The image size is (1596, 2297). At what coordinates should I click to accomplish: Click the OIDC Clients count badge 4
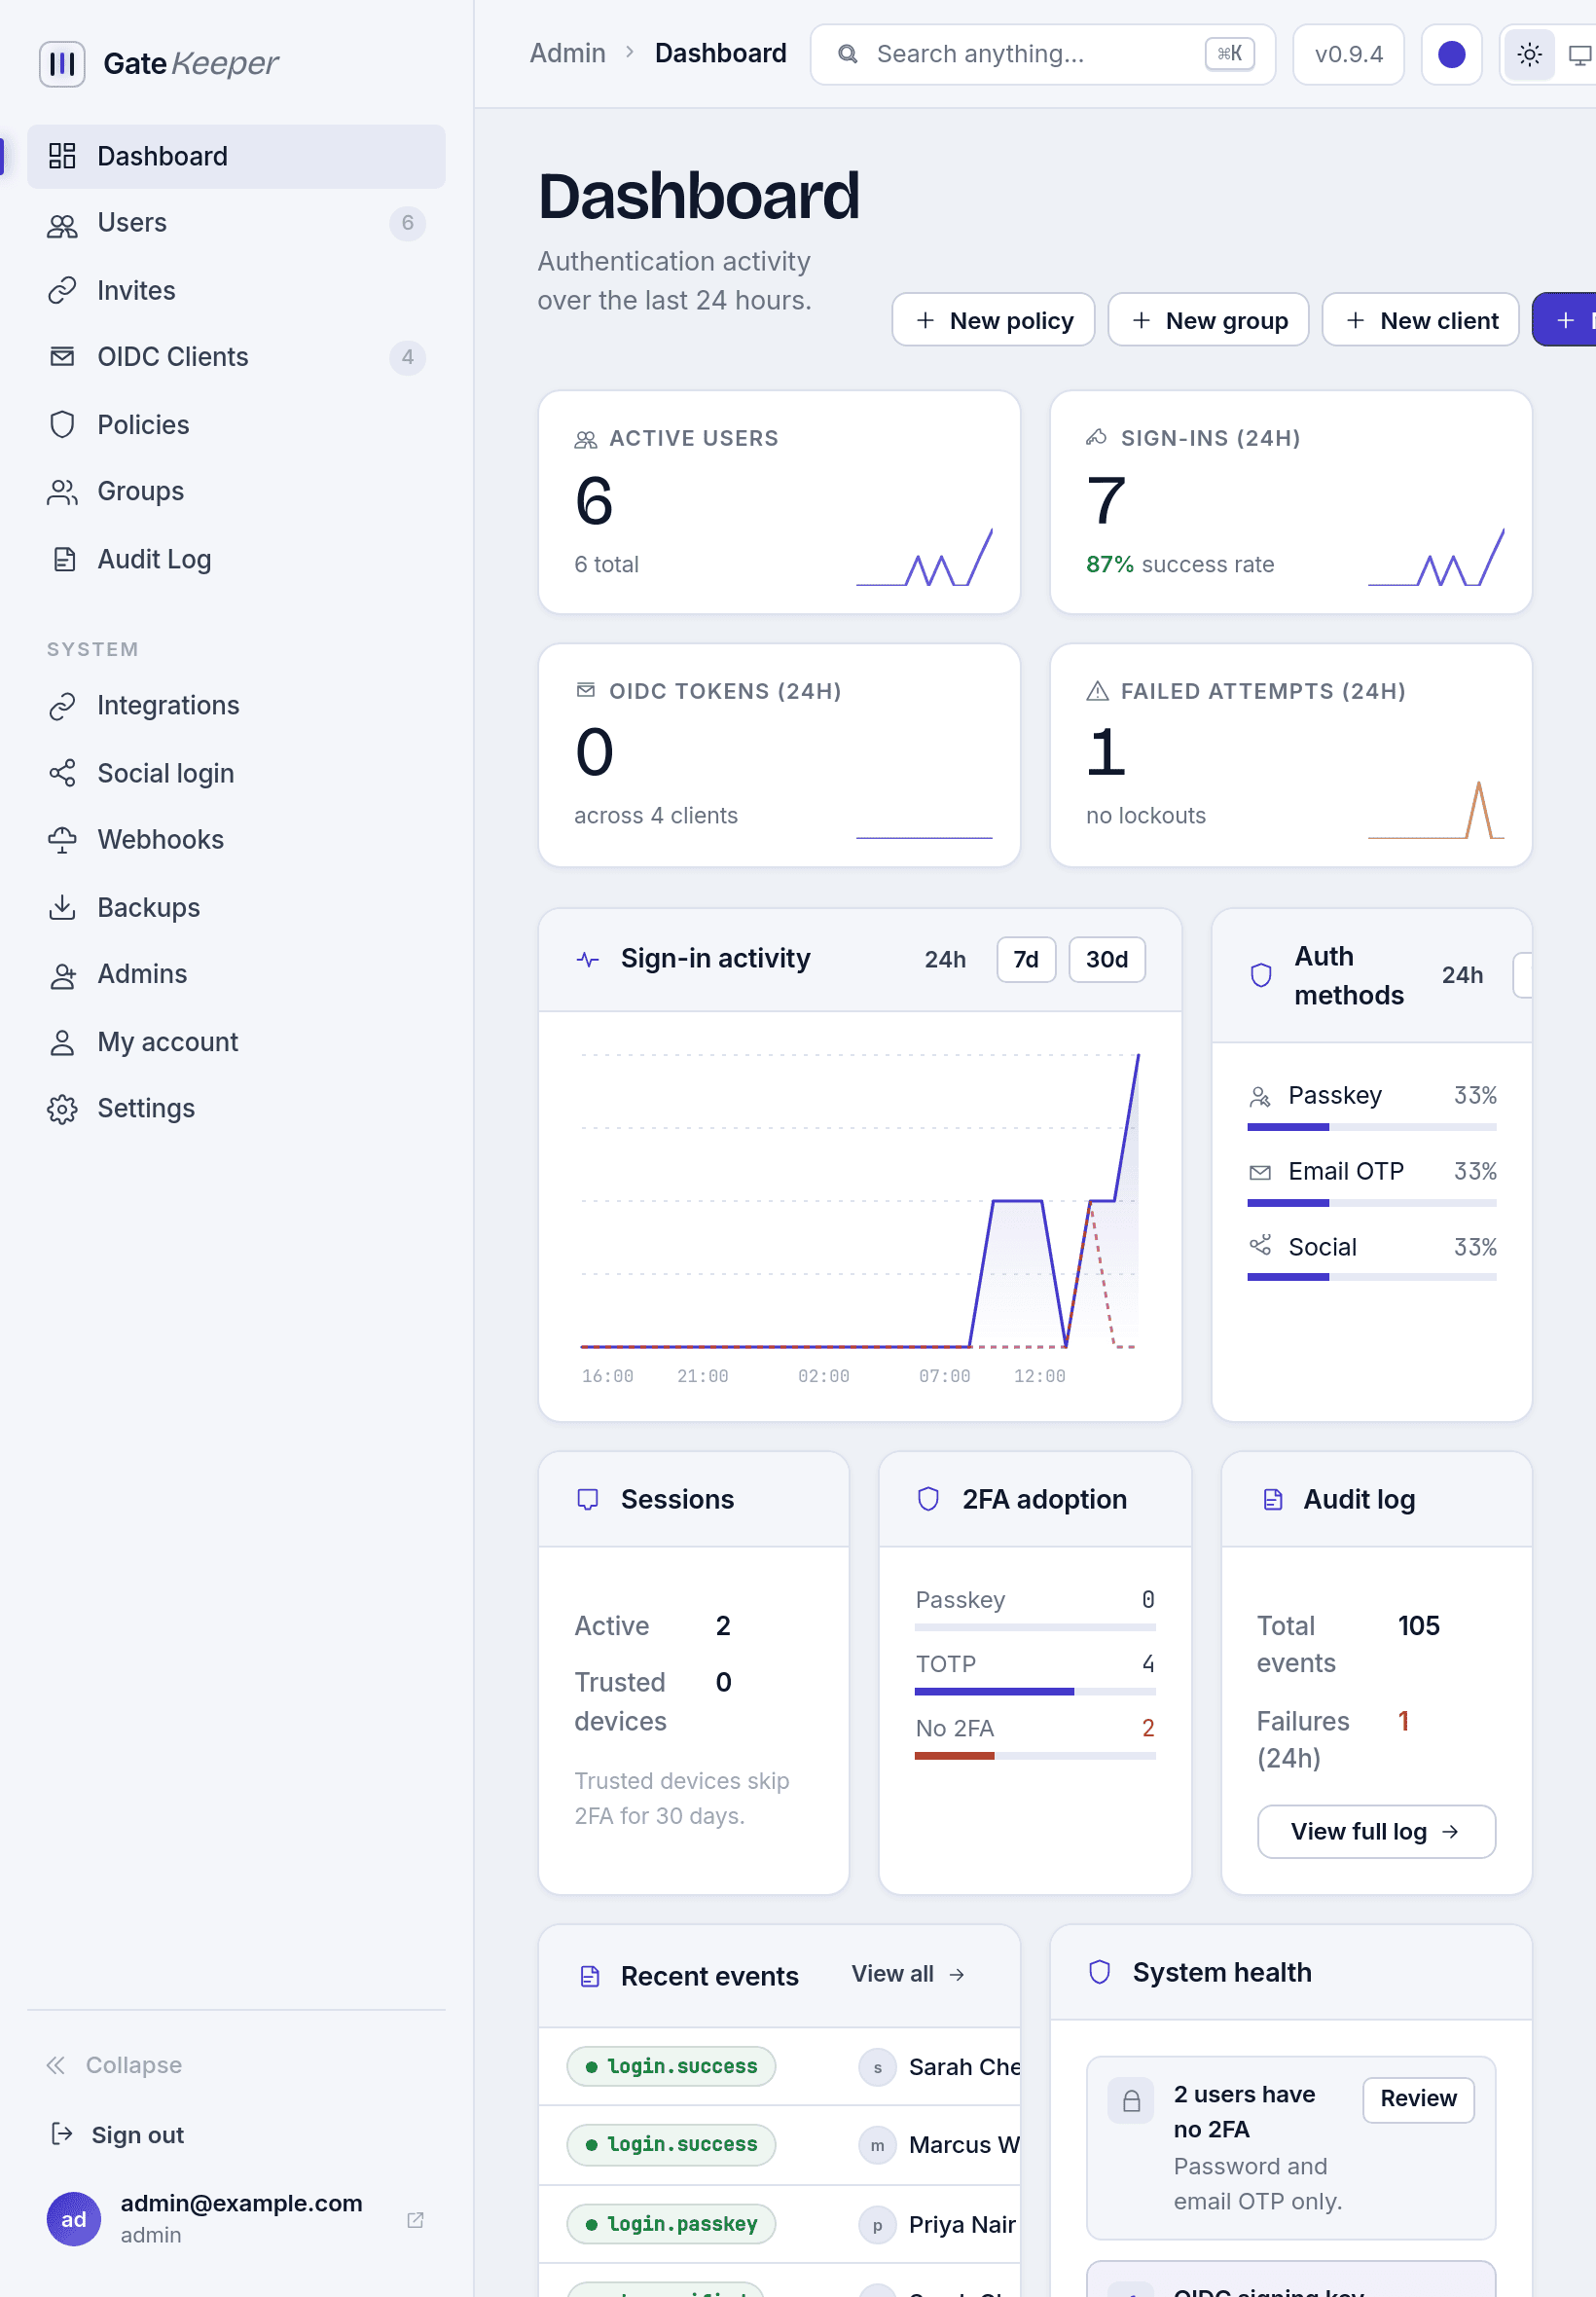click(x=408, y=358)
